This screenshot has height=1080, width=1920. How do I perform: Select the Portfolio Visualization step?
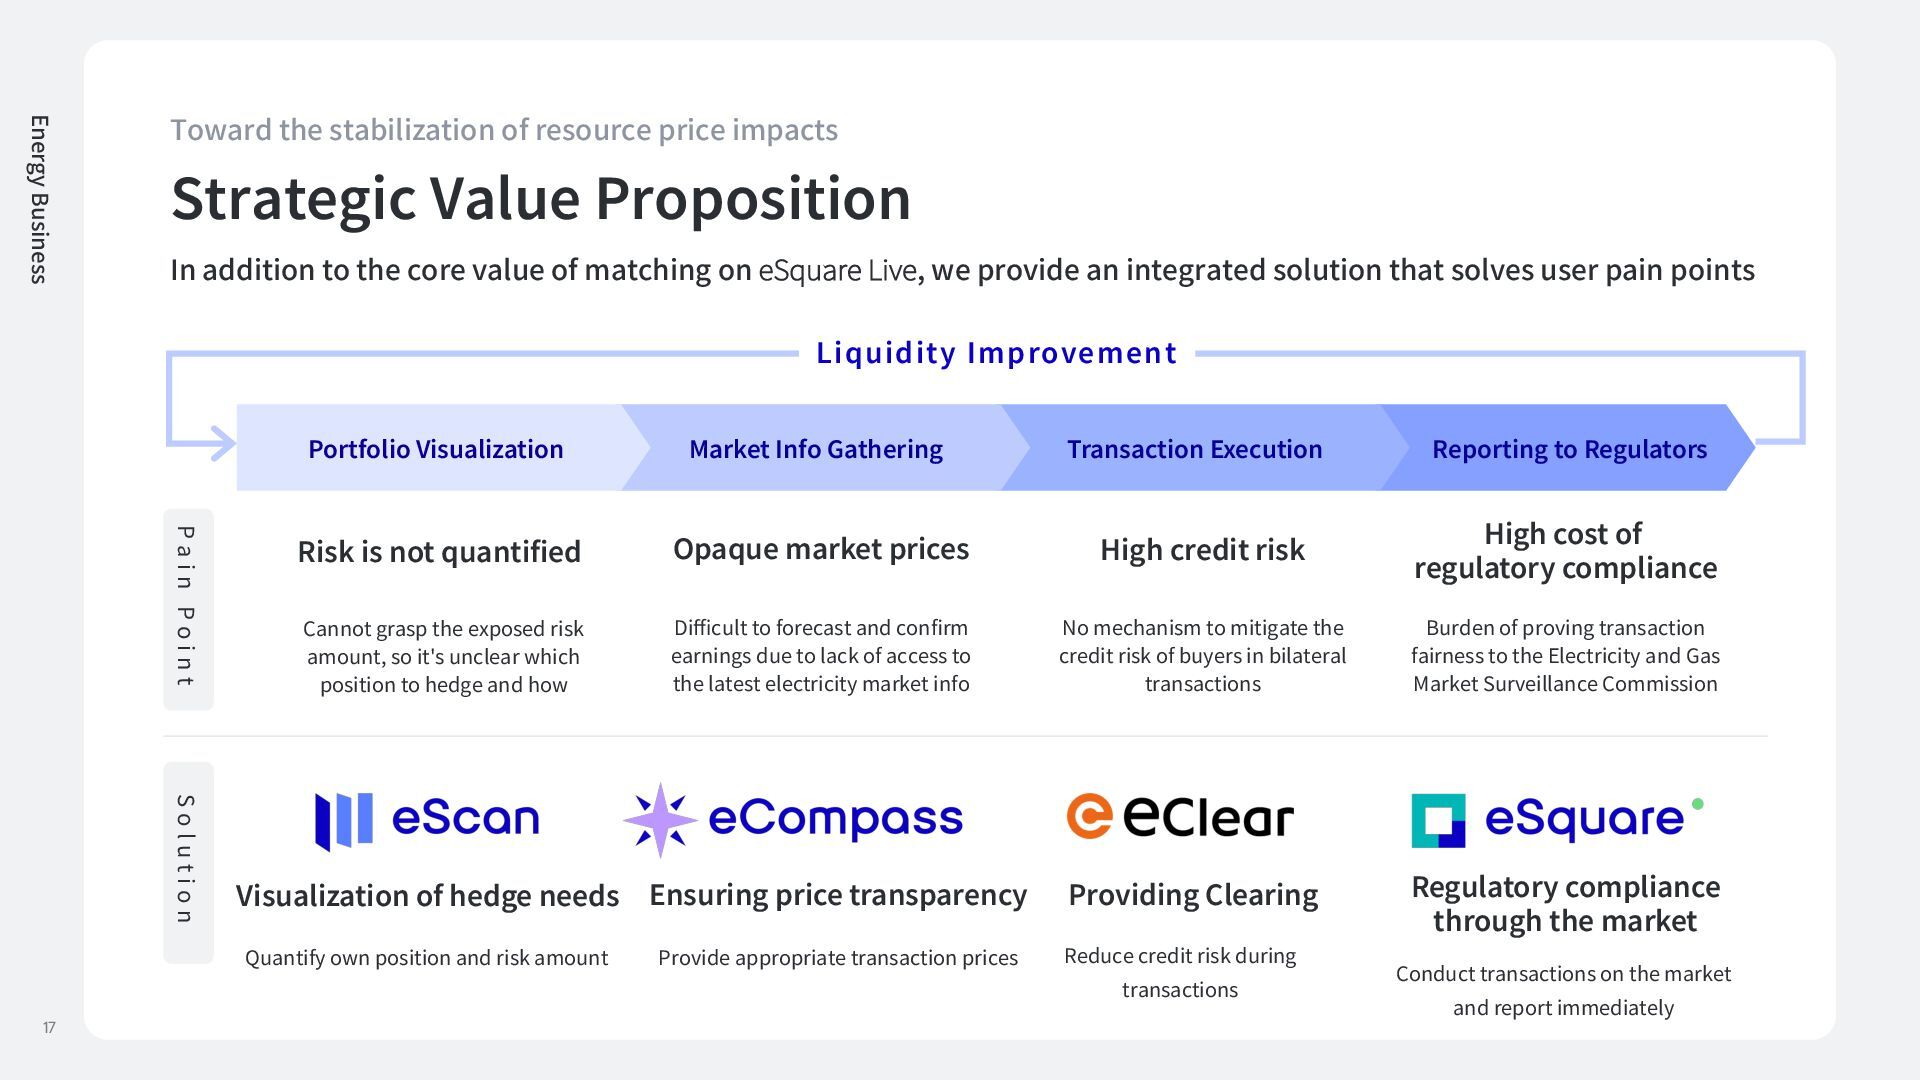[x=435, y=449]
